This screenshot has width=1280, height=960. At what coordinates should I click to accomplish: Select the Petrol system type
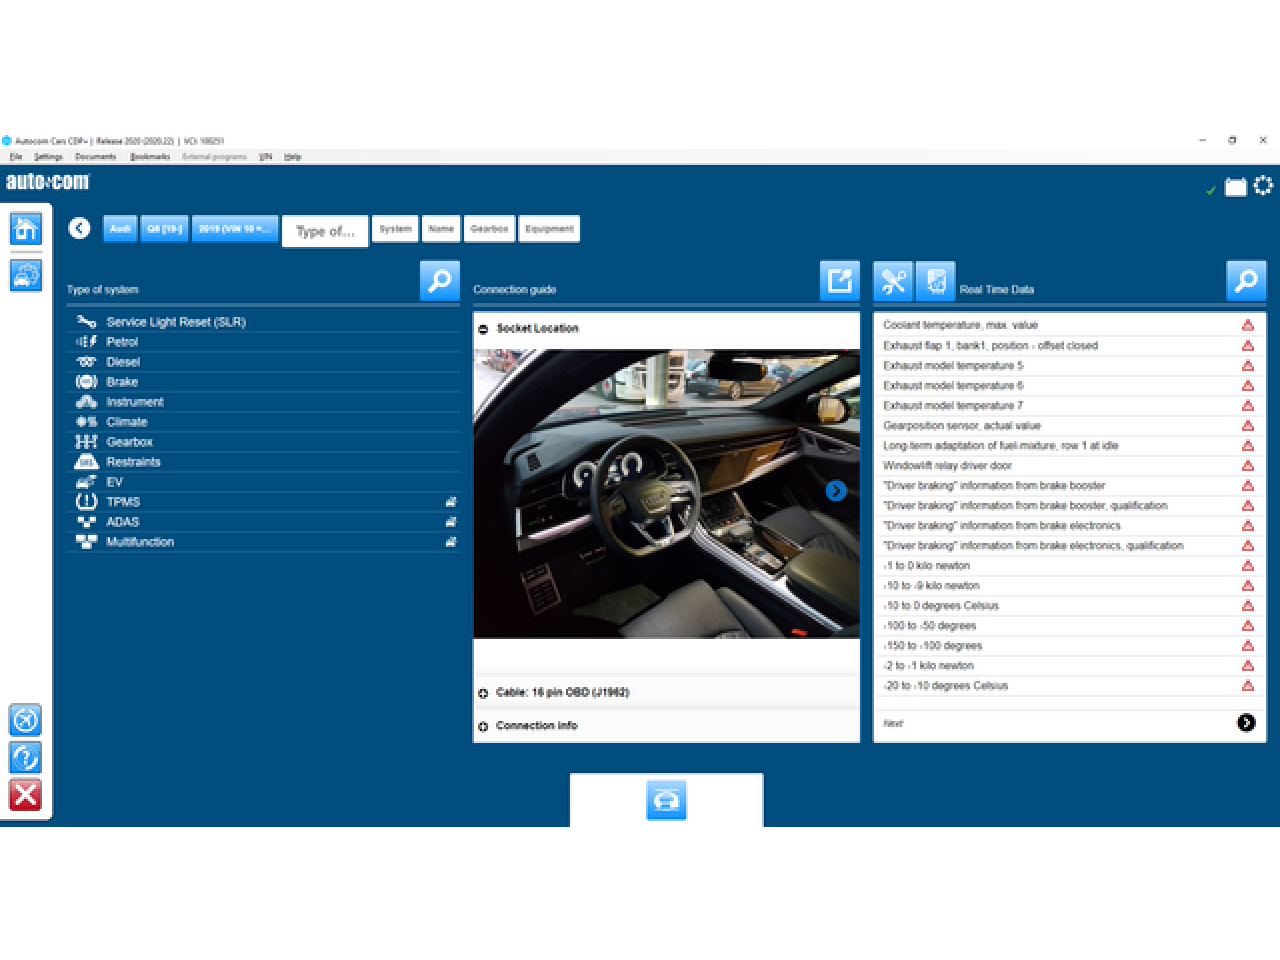(264, 342)
